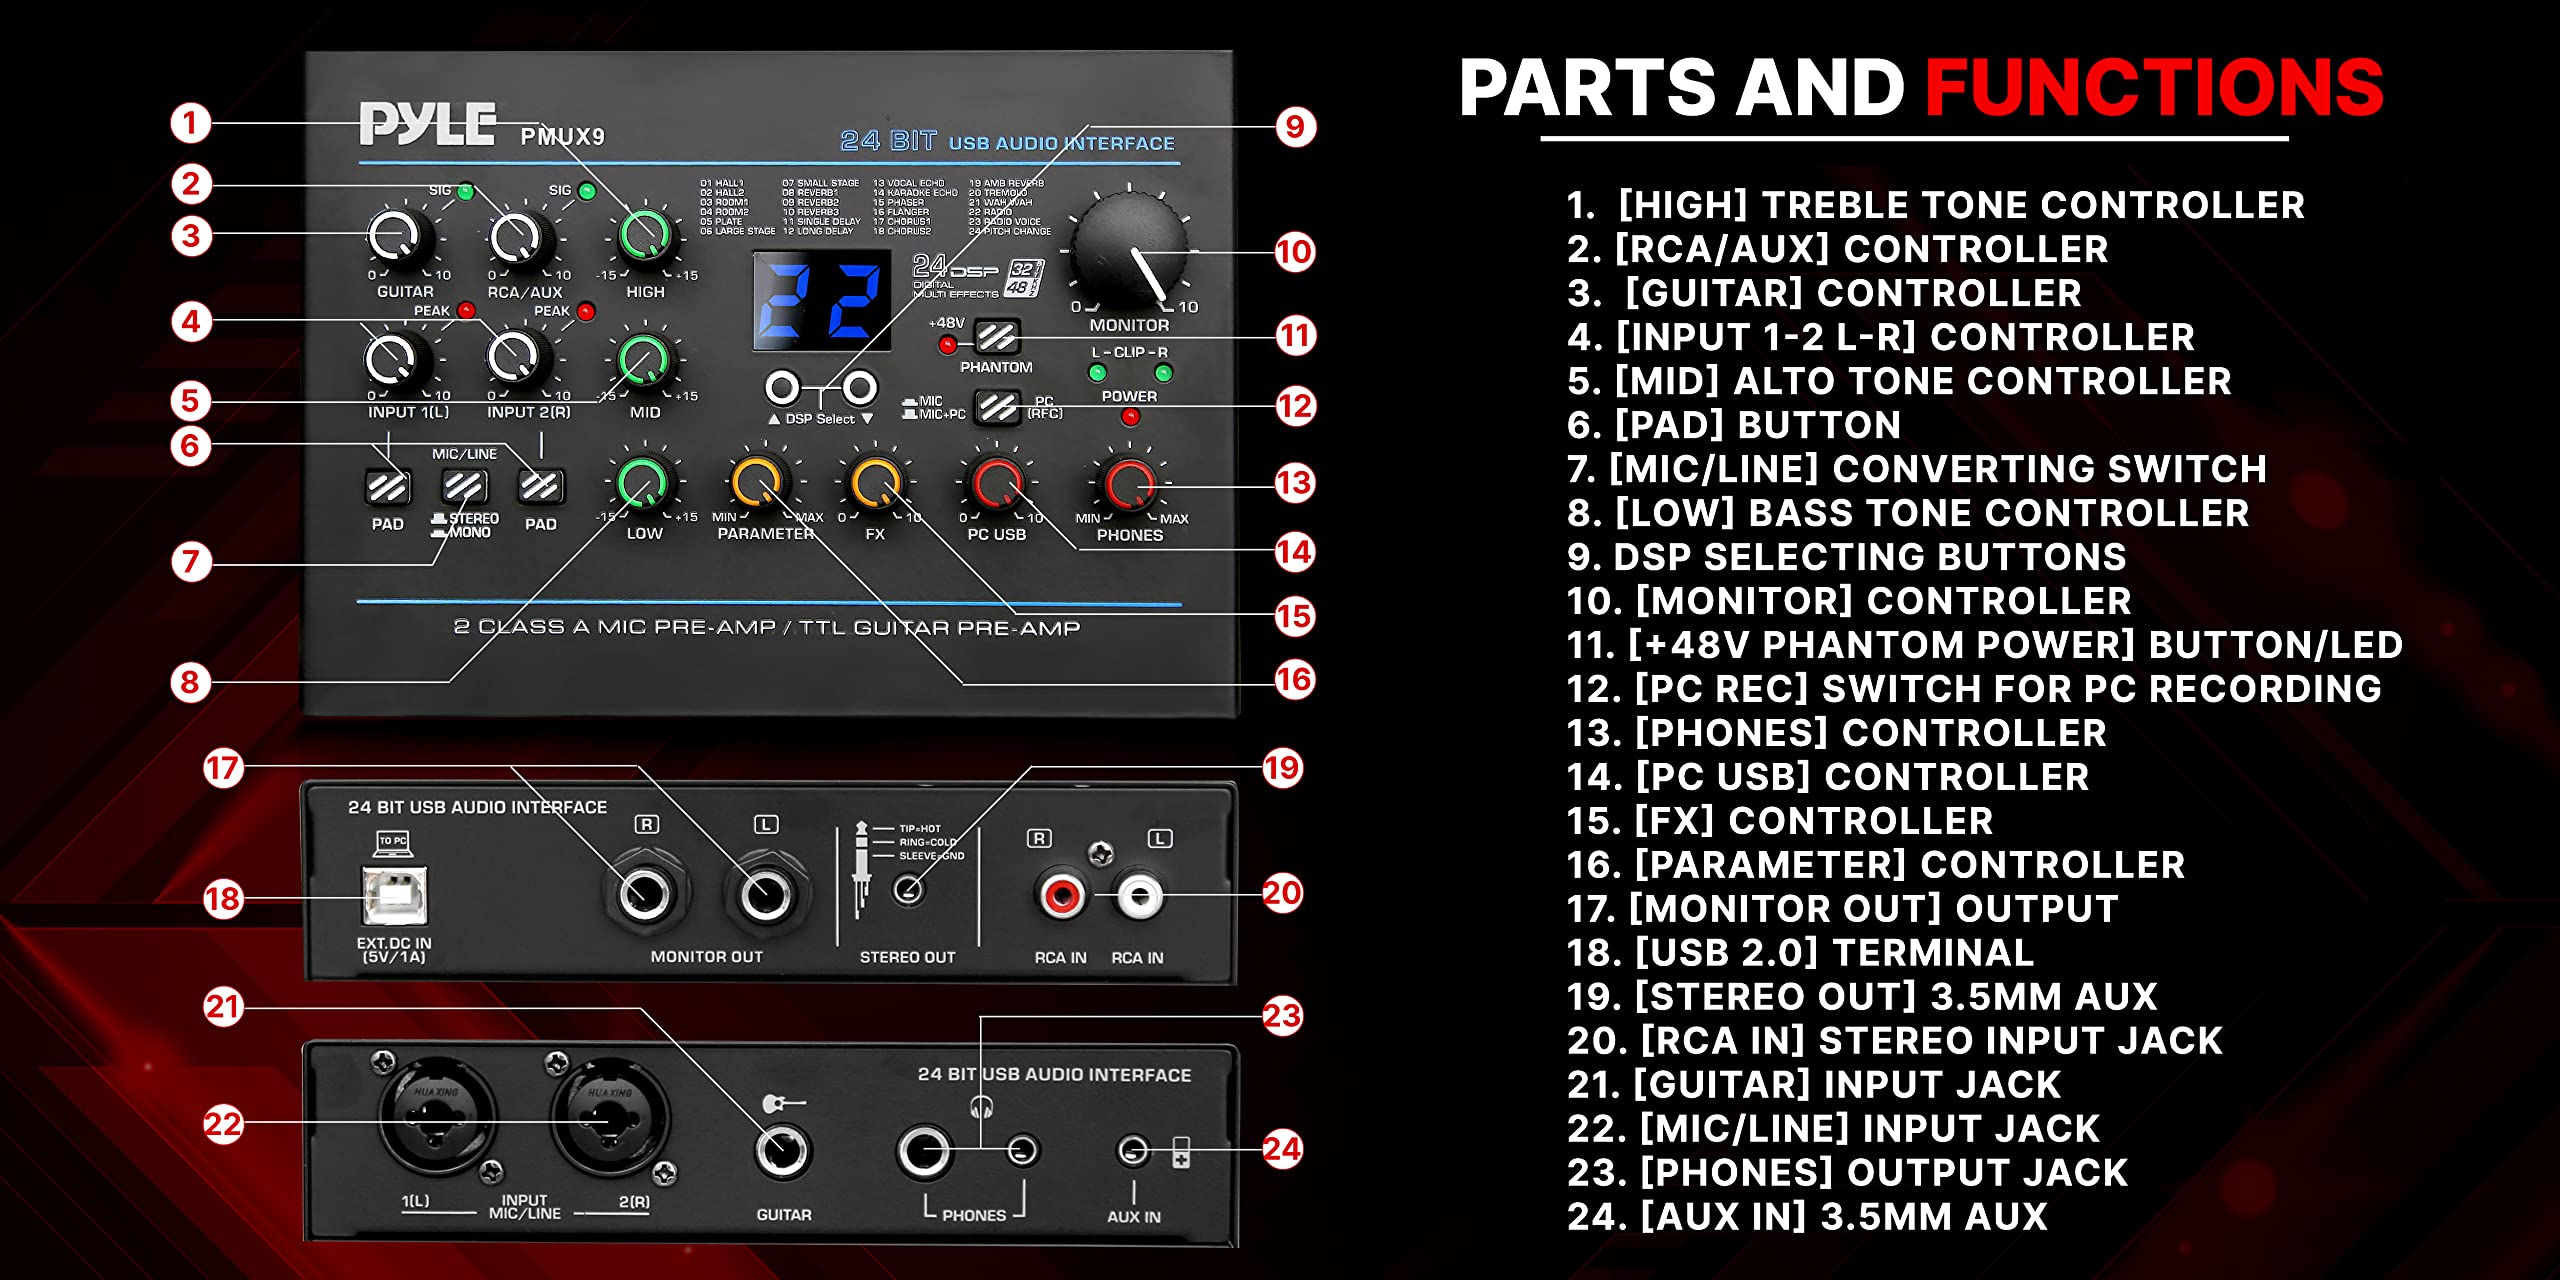This screenshot has width=2560, height=1280.
Task: Click the 'PARTS AND FUNCTIONS' heading
Action: [x=1921, y=88]
